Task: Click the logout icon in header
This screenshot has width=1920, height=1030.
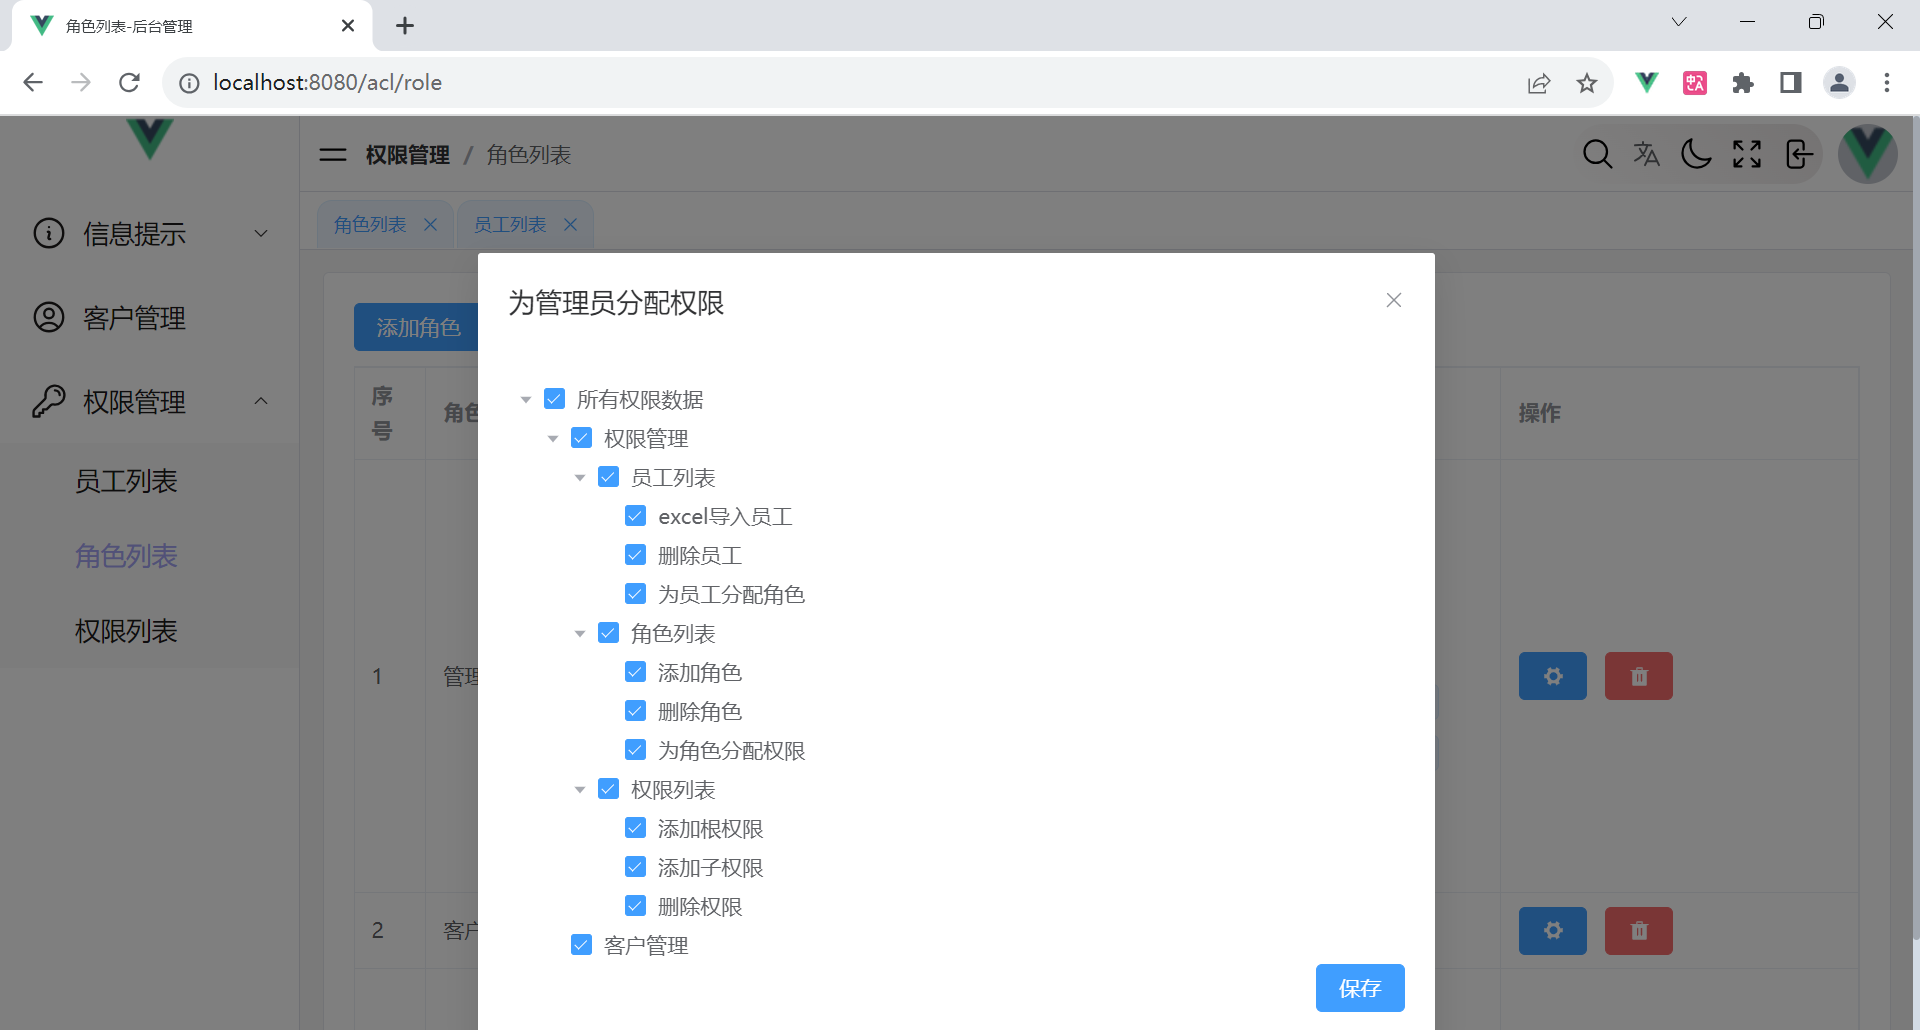Action: [1798, 154]
